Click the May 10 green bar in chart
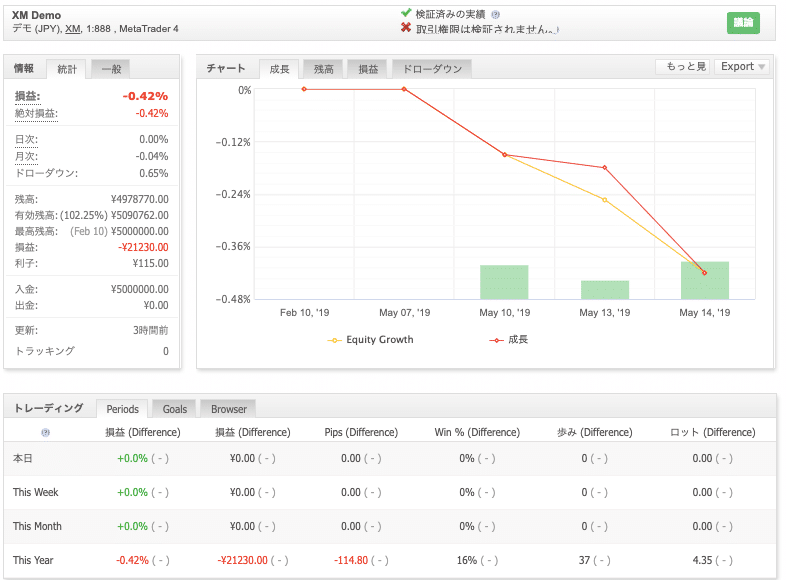 (x=504, y=282)
